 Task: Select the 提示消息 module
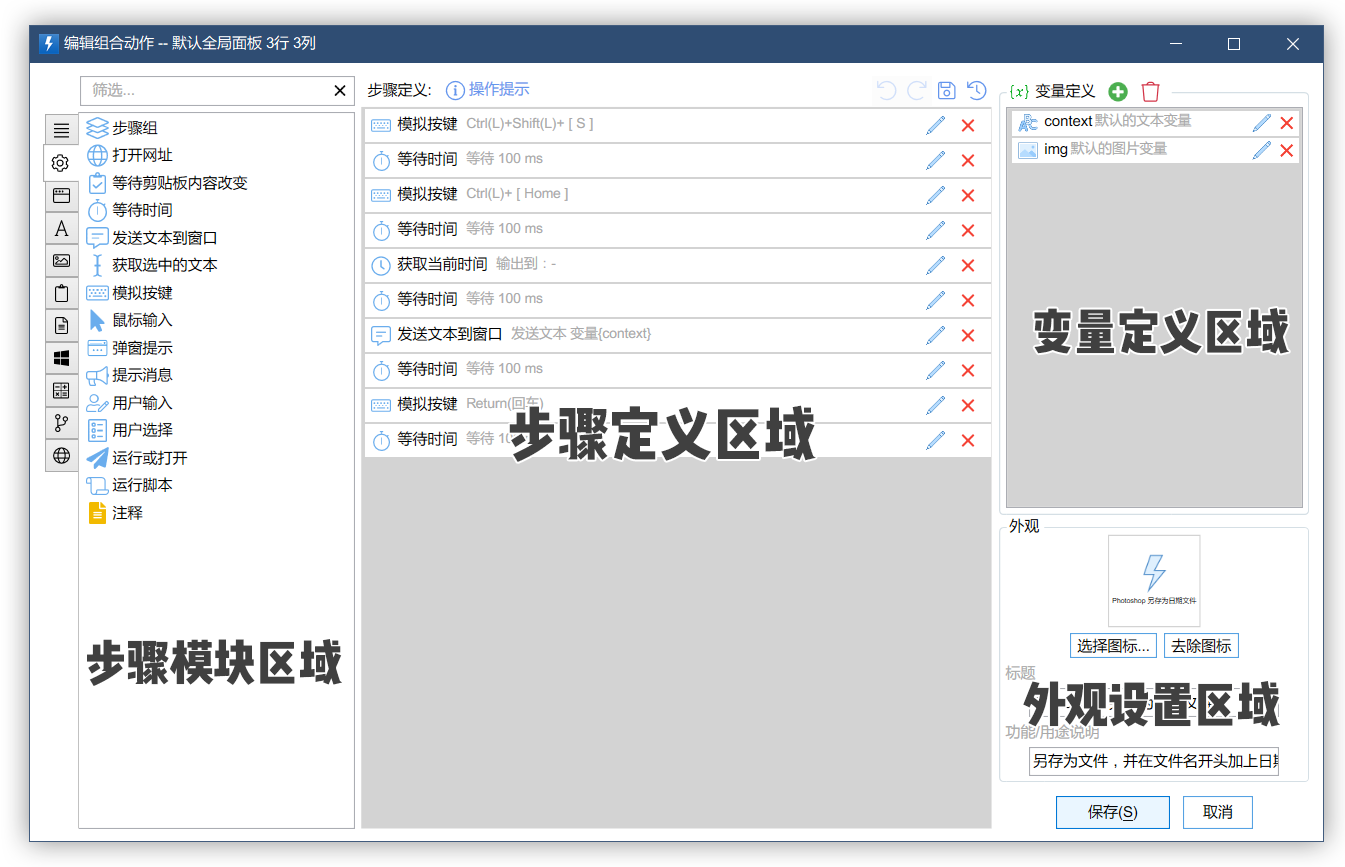(x=129, y=375)
